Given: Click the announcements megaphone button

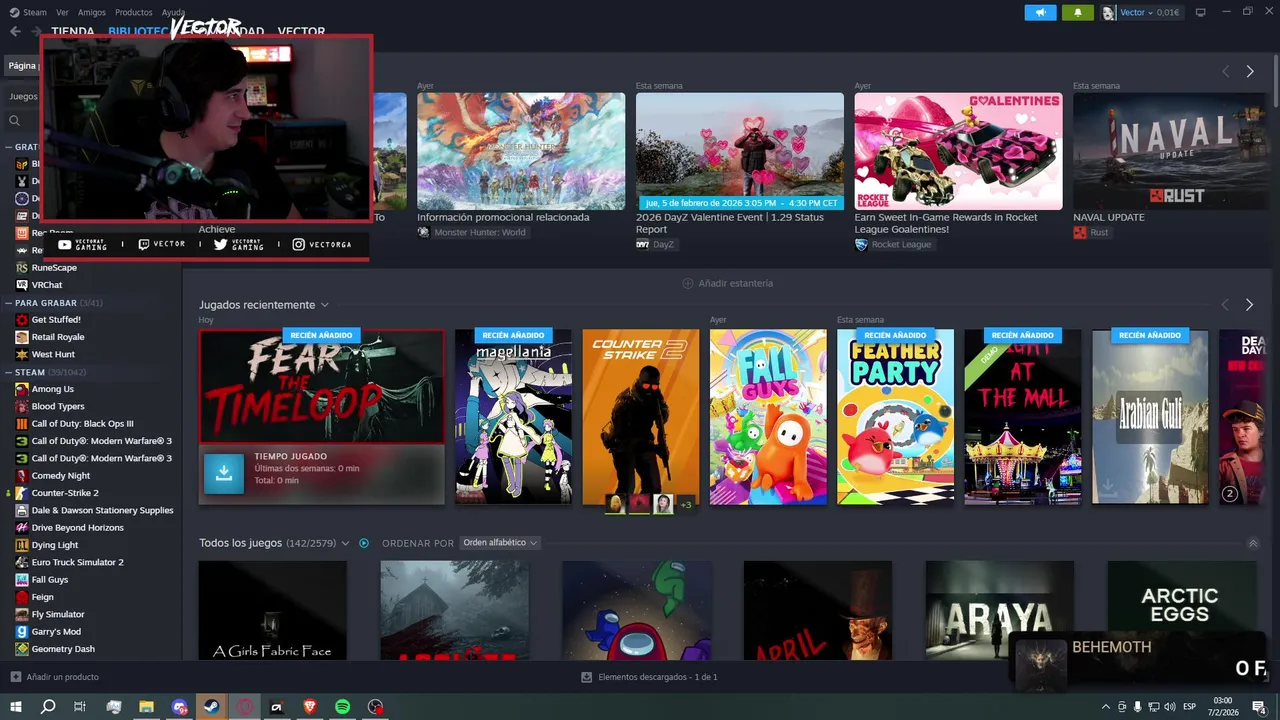Looking at the screenshot, I should click(1040, 13).
